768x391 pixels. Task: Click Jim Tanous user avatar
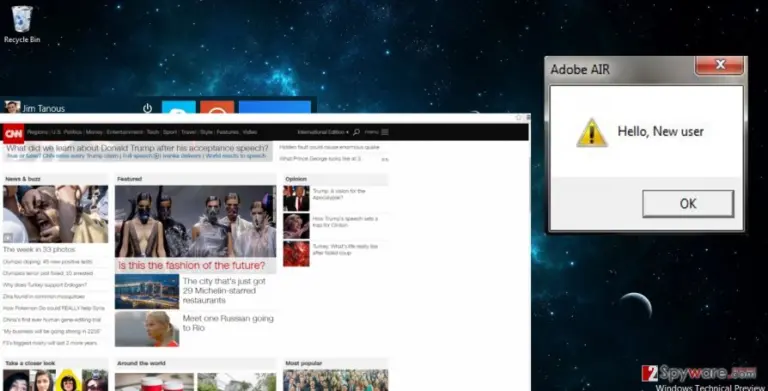click(x=12, y=107)
